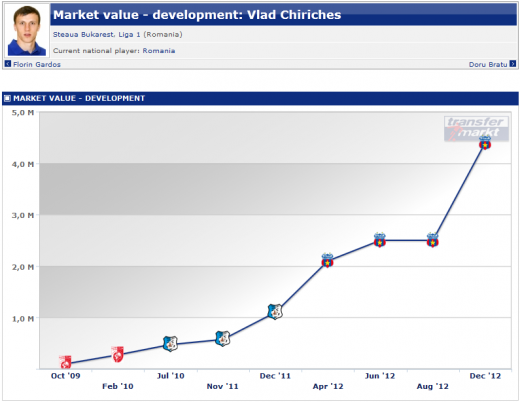Click the Feb '10 red club crest marker
This screenshot has width=520, height=402.
pyautogui.click(x=118, y=354)
